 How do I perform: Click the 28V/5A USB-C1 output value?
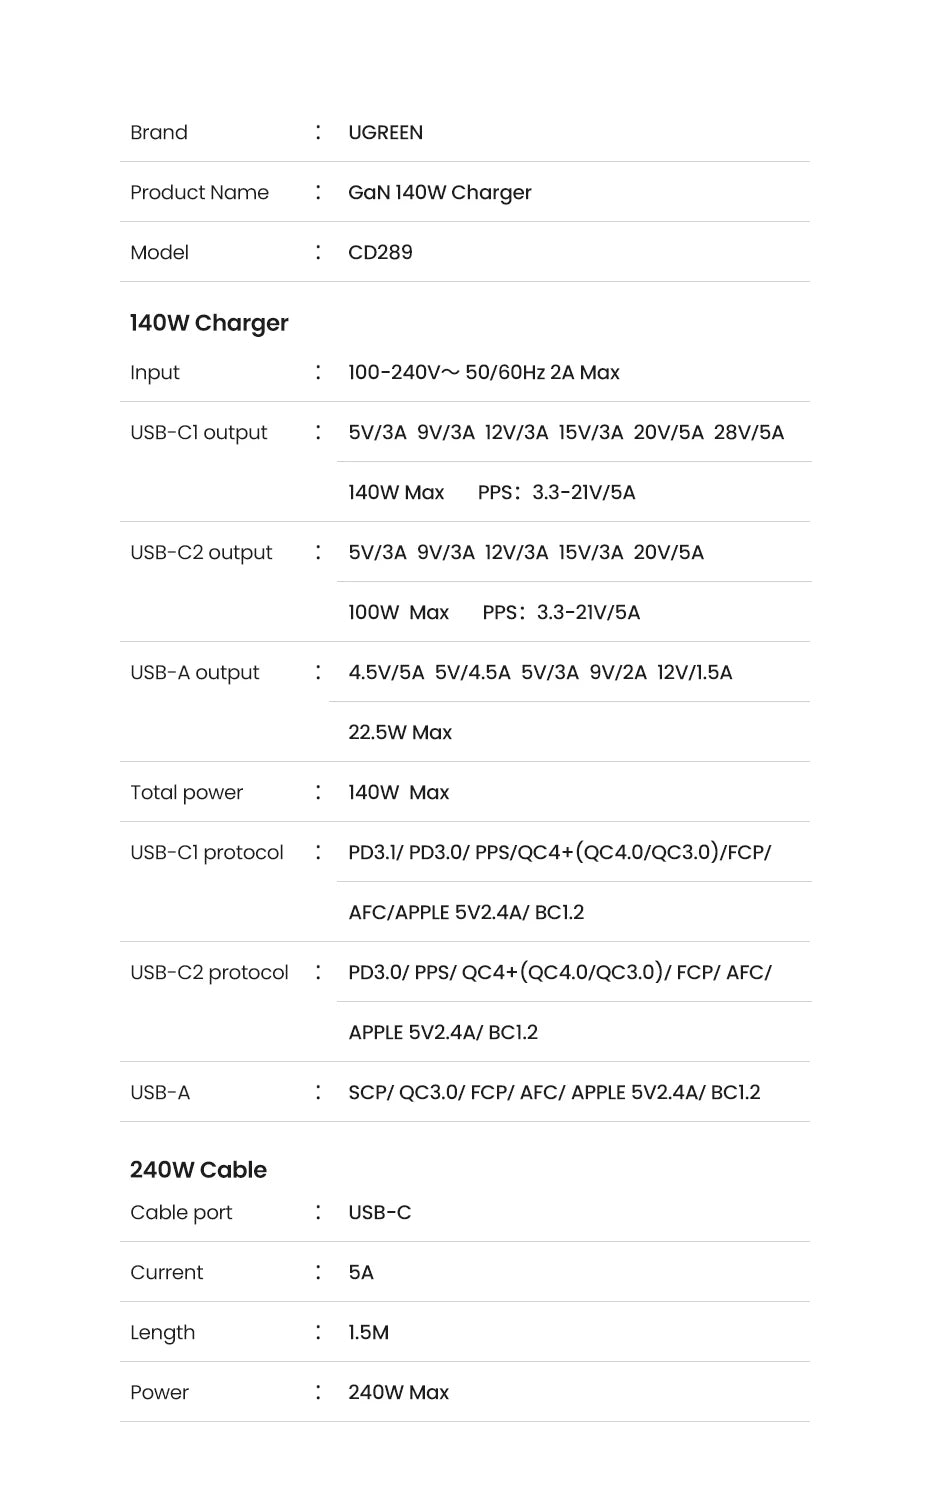click(748, 432)
